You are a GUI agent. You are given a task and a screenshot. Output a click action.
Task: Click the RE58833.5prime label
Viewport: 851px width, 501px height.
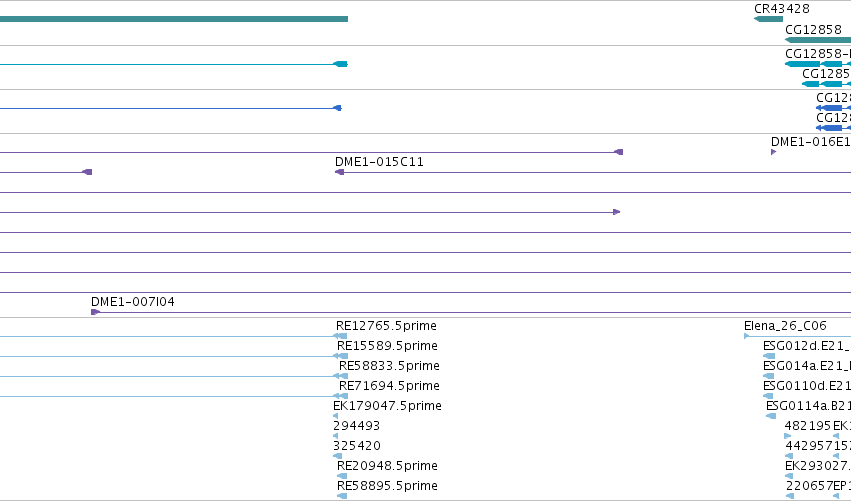coord(389,366)
